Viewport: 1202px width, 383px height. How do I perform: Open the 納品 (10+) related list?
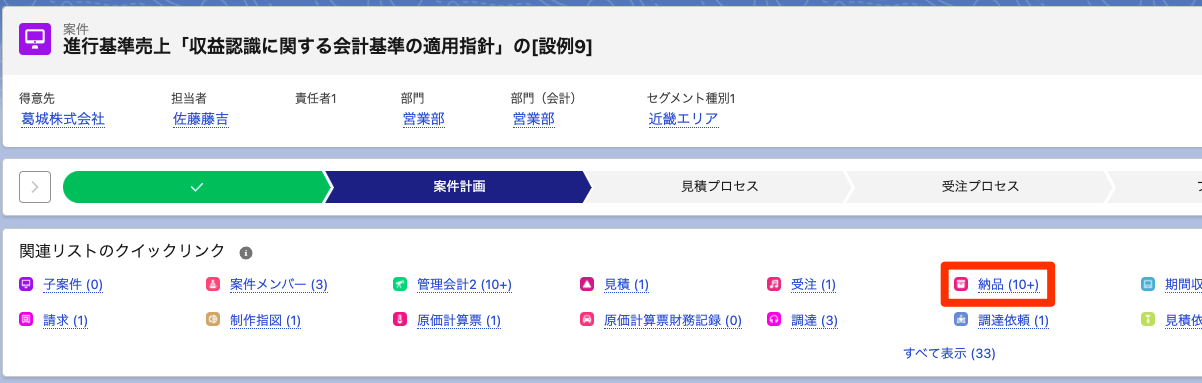click(x=1008, y=285)
